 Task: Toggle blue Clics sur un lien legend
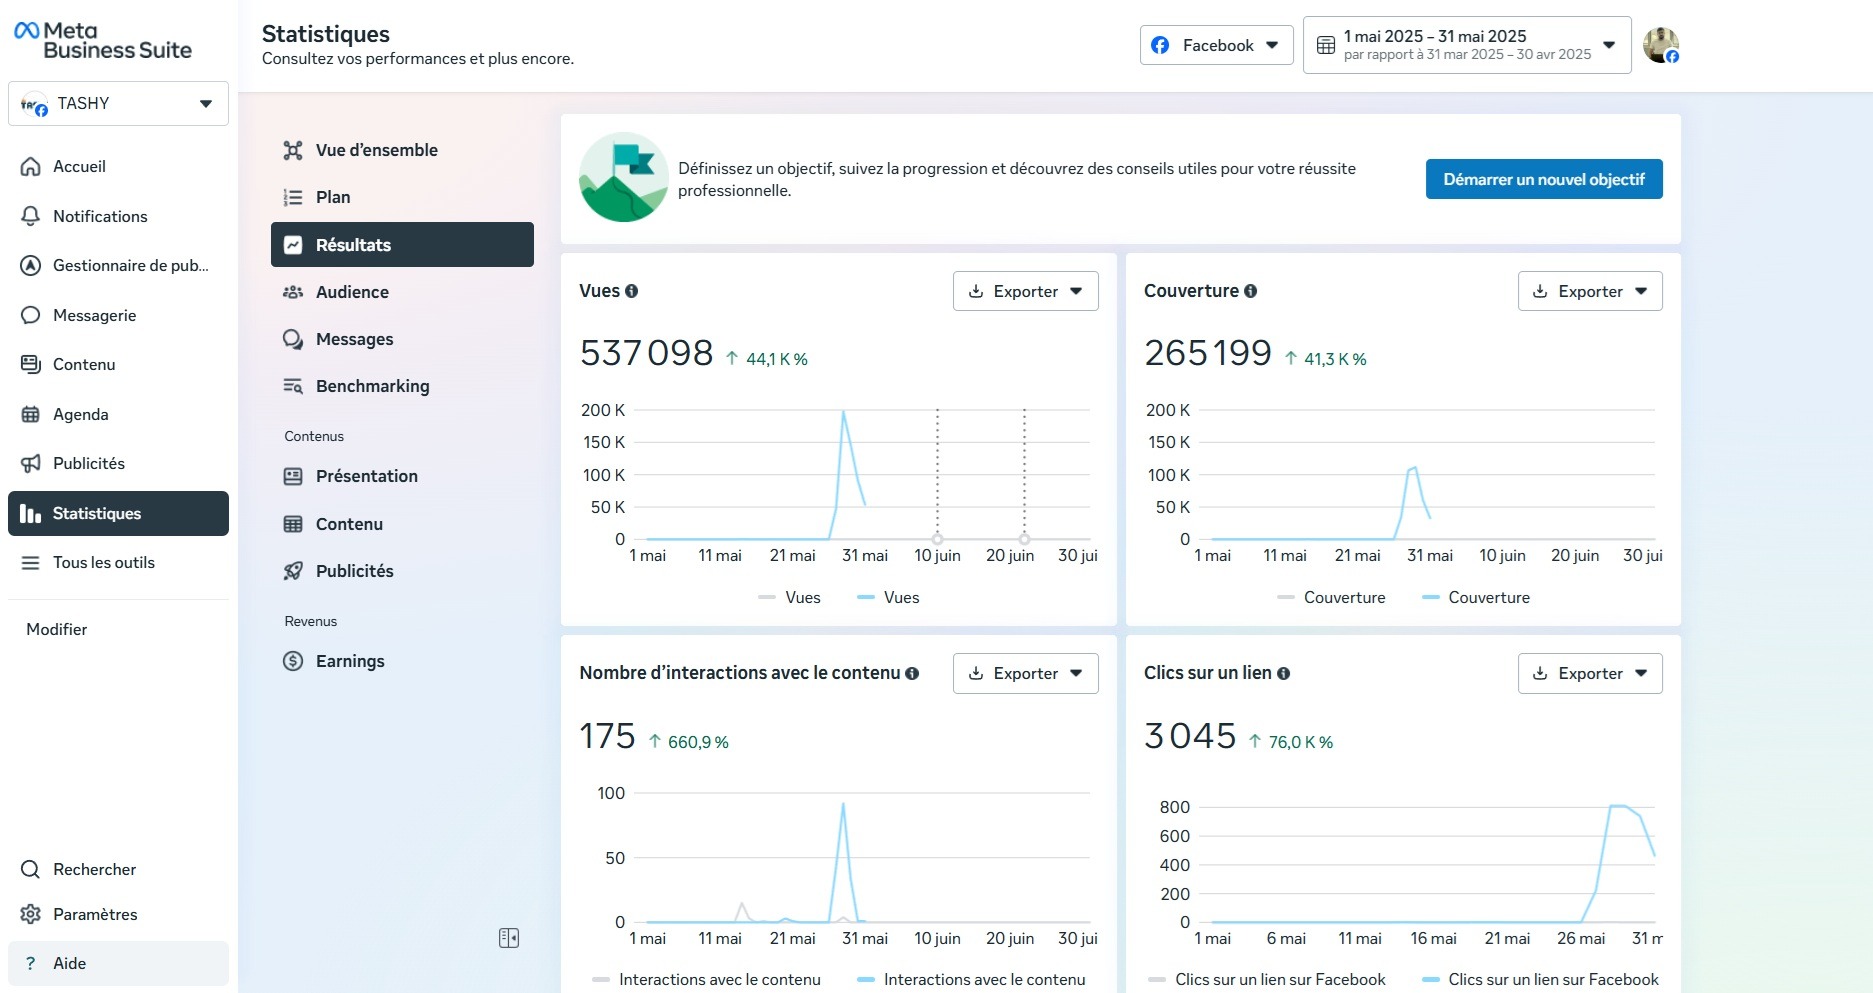point(1540,979)
